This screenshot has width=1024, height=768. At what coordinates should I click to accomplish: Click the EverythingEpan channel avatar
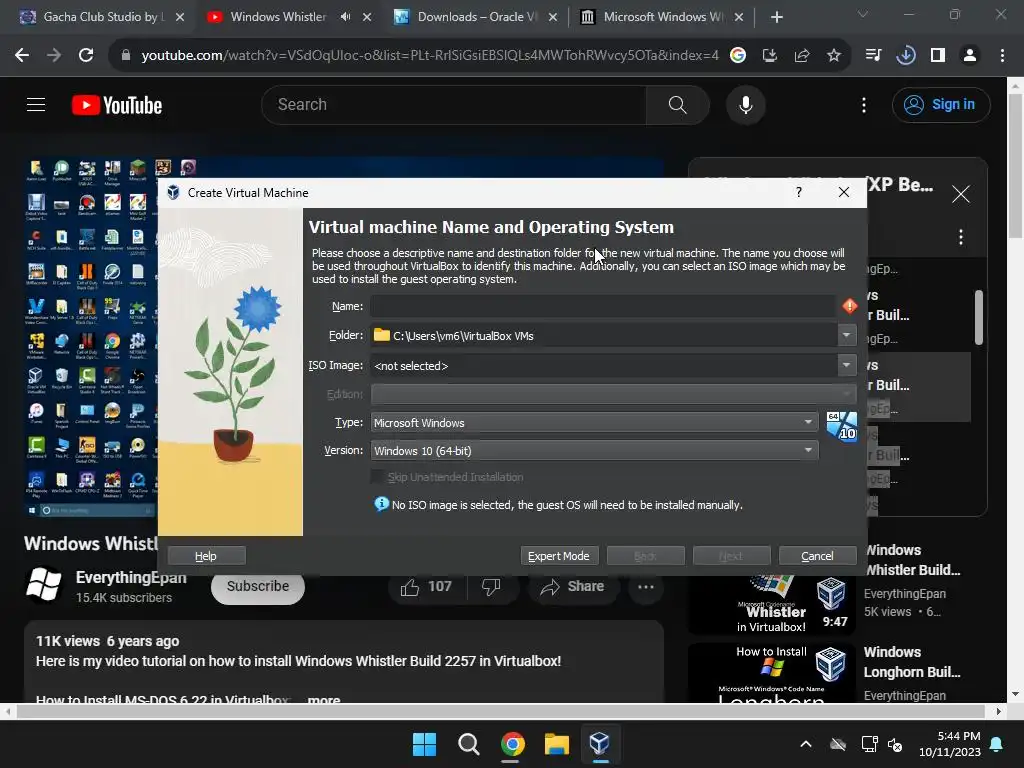[x=43, y=585]
